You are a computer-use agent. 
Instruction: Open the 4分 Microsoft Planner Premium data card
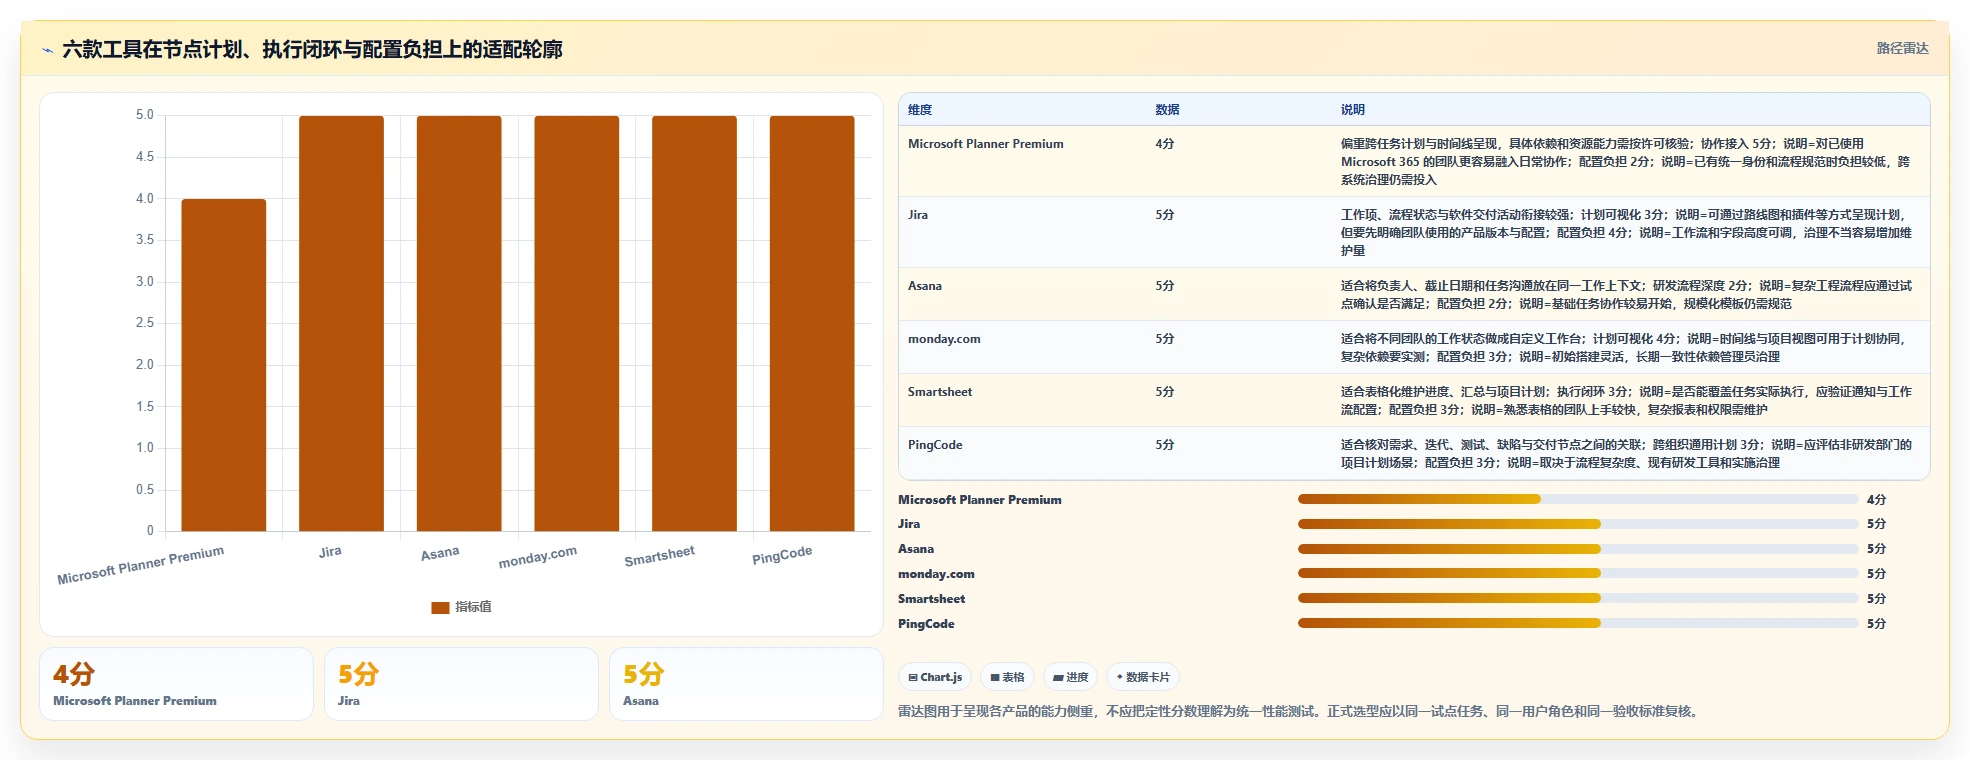(x=176, y=684)
